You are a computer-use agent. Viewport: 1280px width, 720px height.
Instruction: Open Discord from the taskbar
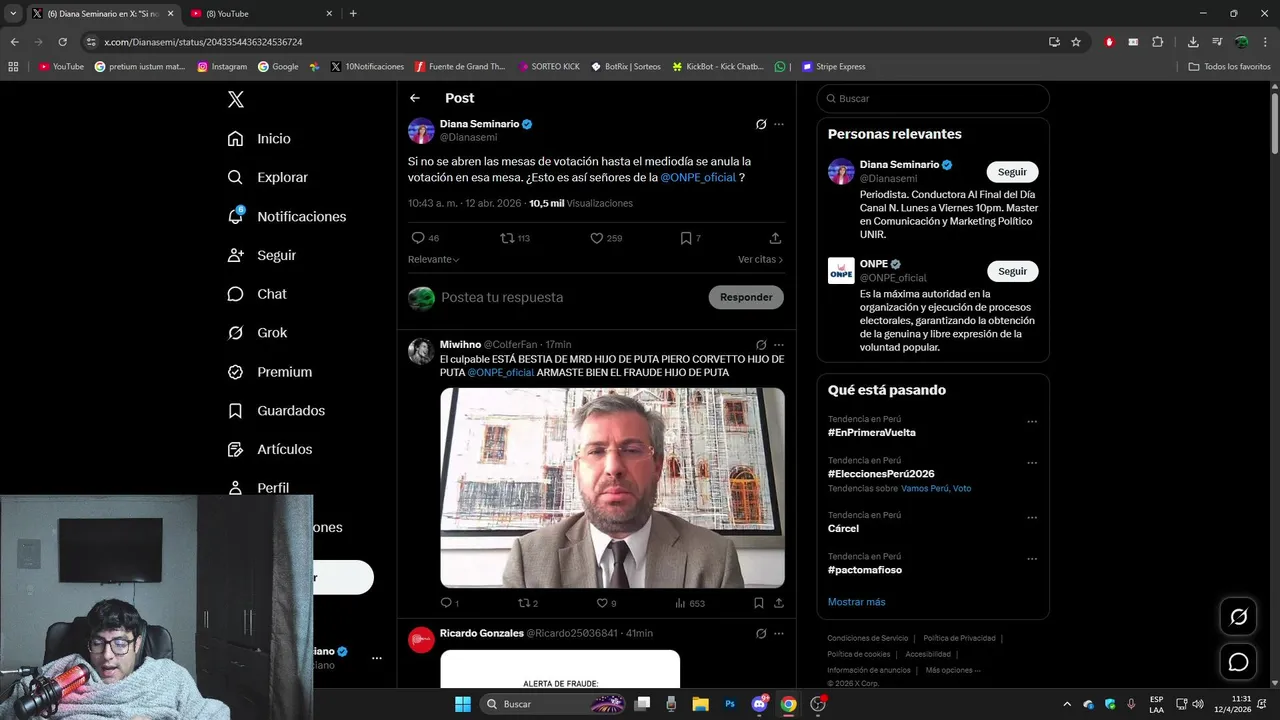759,704
